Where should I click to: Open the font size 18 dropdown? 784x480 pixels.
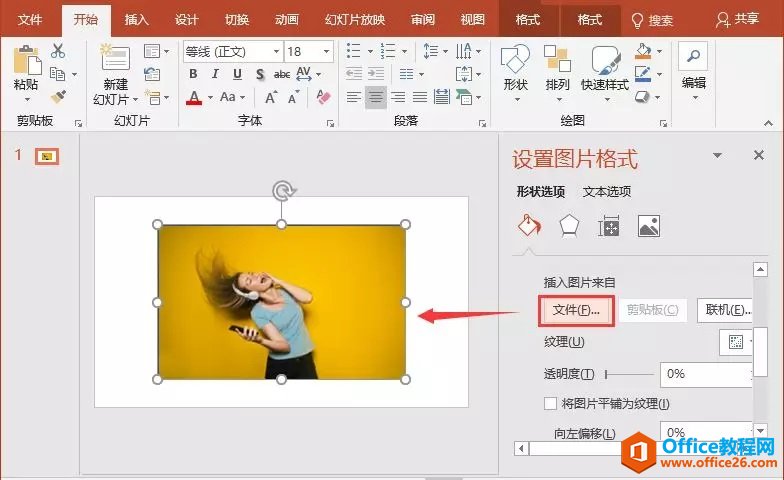326,51
